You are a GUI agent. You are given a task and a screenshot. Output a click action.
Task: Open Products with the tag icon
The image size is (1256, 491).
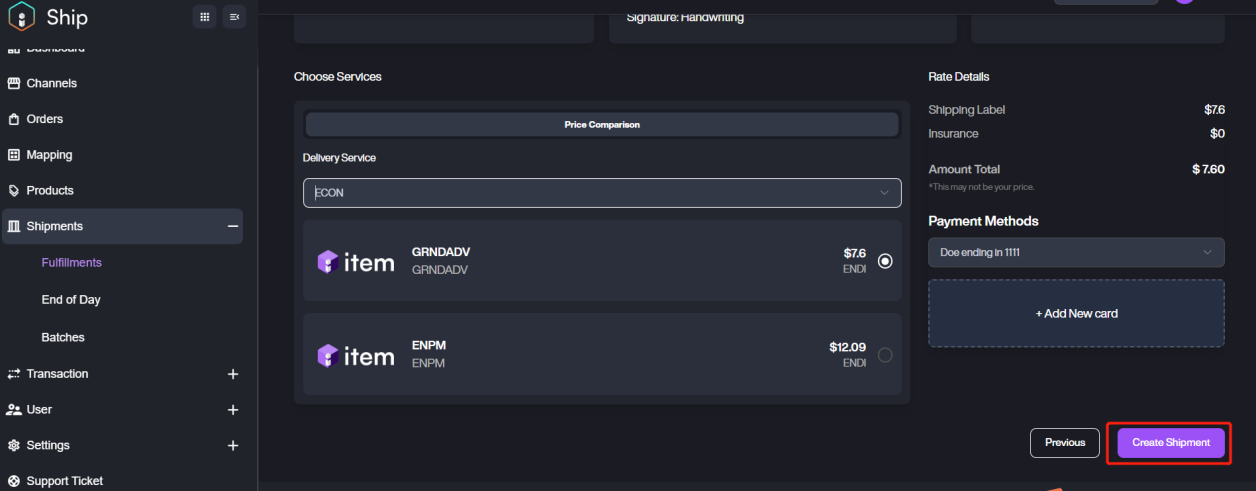click(14, 190)
